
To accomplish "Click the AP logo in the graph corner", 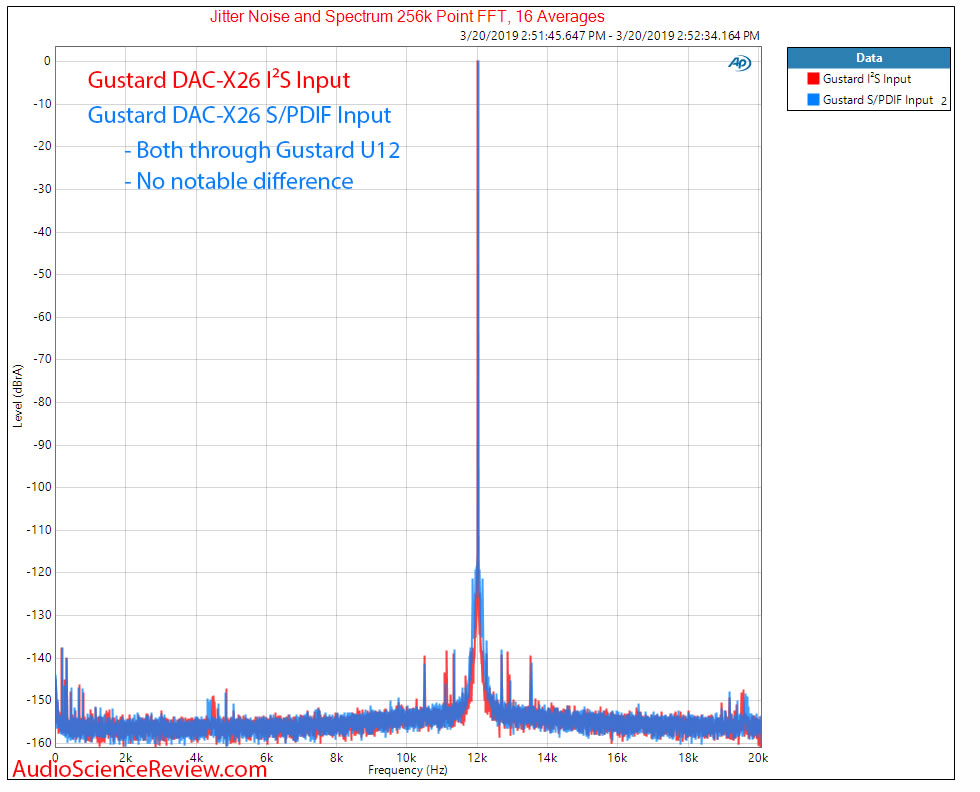I will tap(739, 63).
